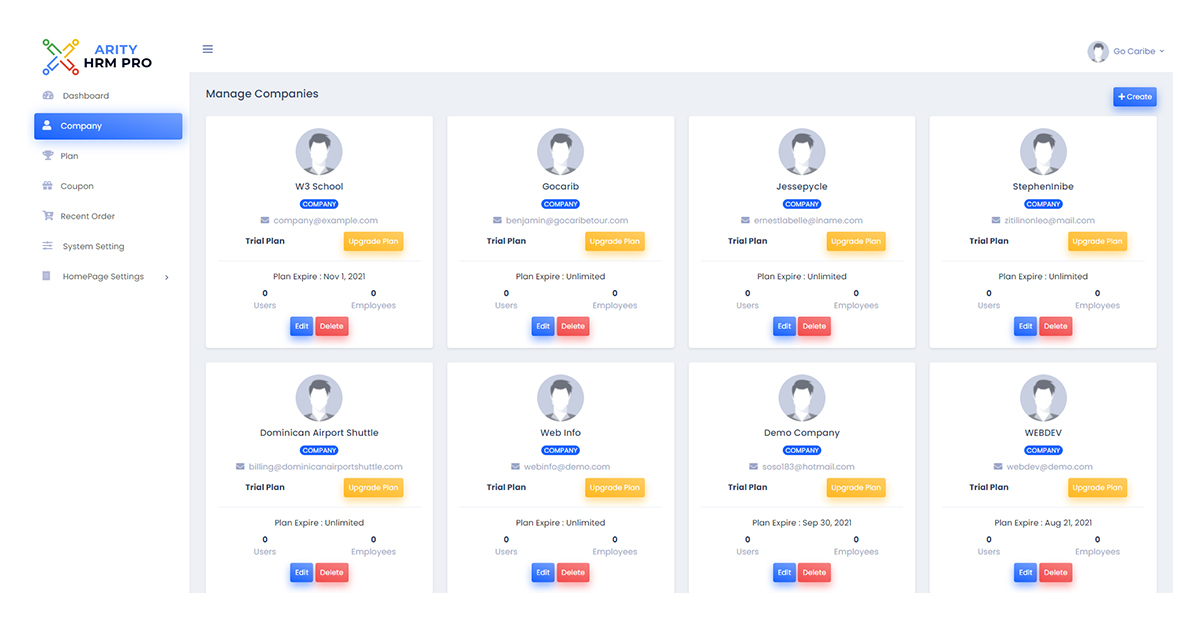Click the System Setting sliders icon
This screenshot has height=620, width=1197.
[48, 246]
